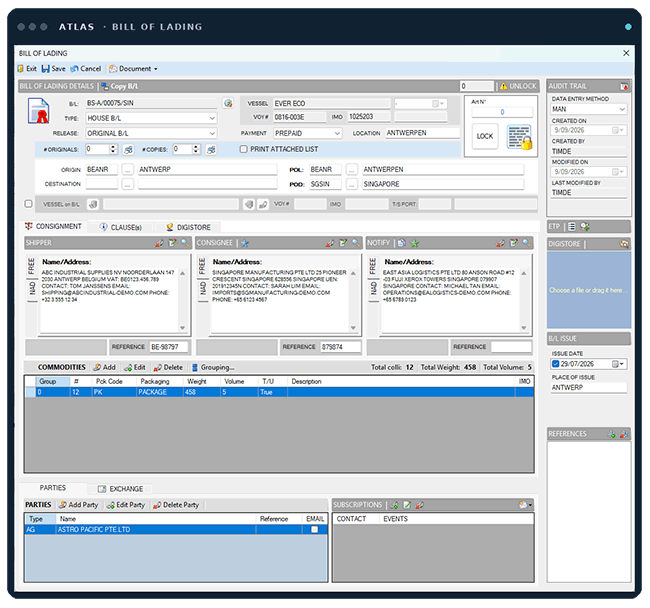Switch to the EXCHANGE tab
Screen dimensions: 650x608
pyautogui.click(x=121, y=489)
